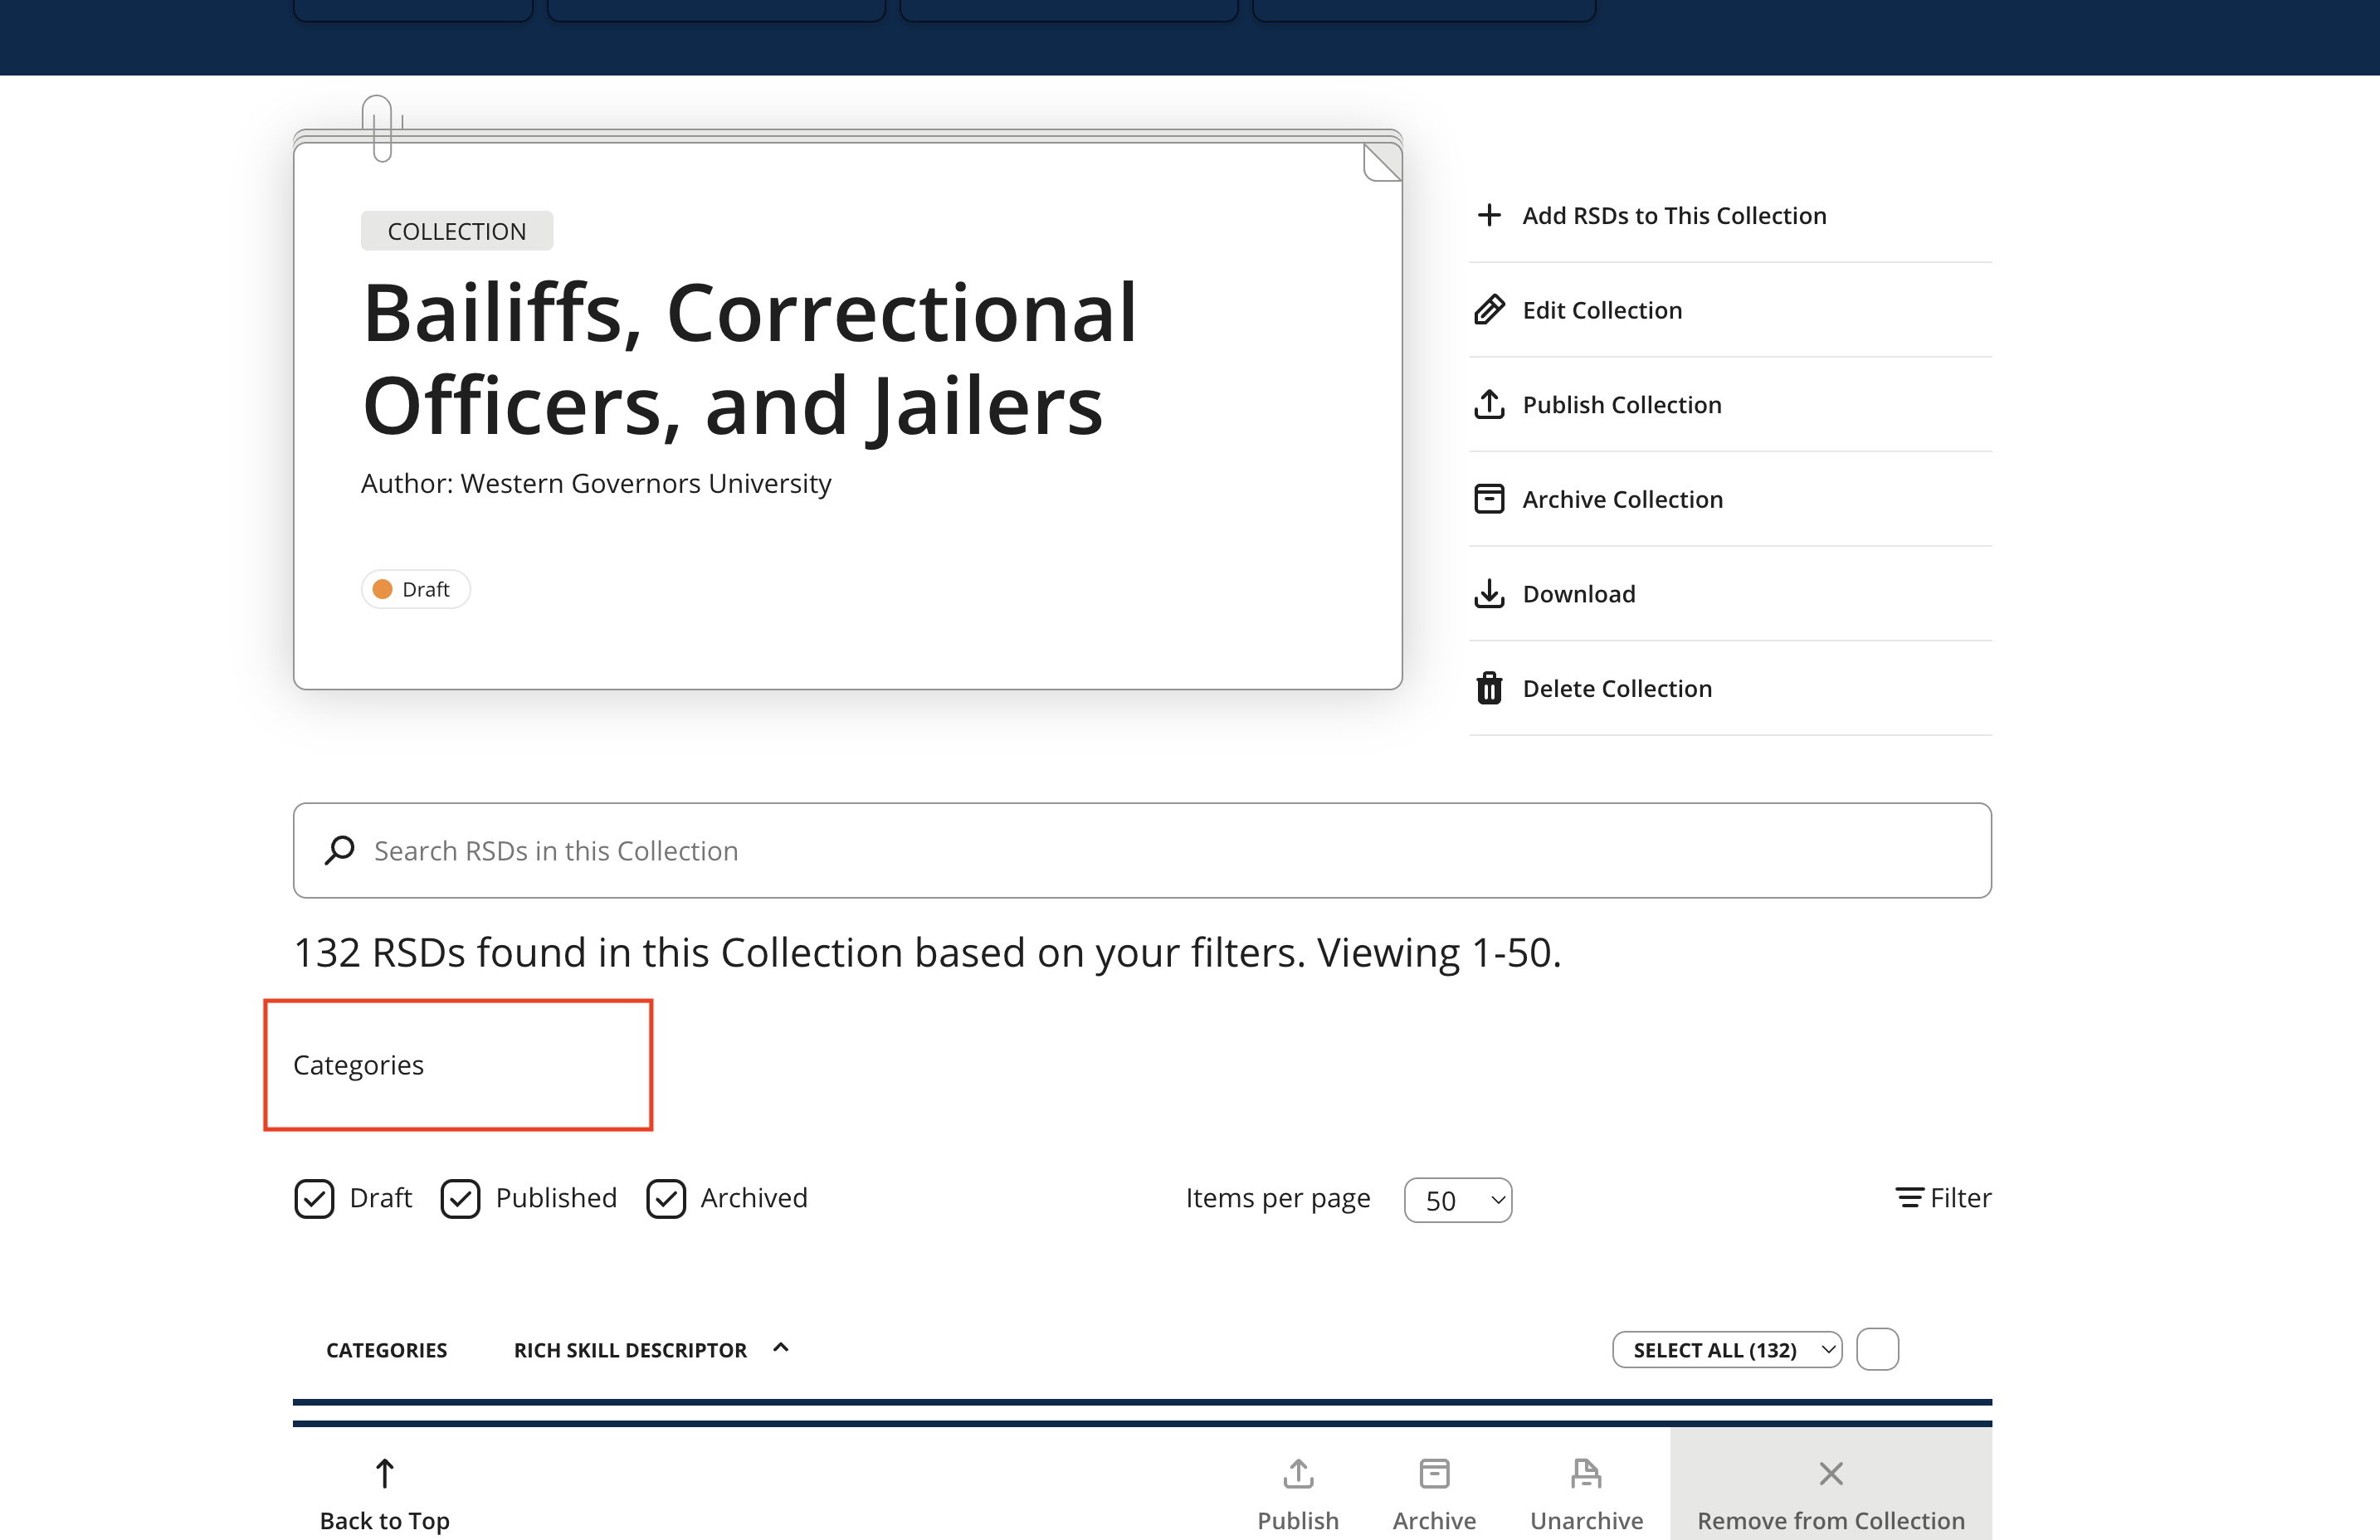Screen dimensions: 2380x1540
Task: Click the Filter lines icon
Action: click(1909, 1197)
